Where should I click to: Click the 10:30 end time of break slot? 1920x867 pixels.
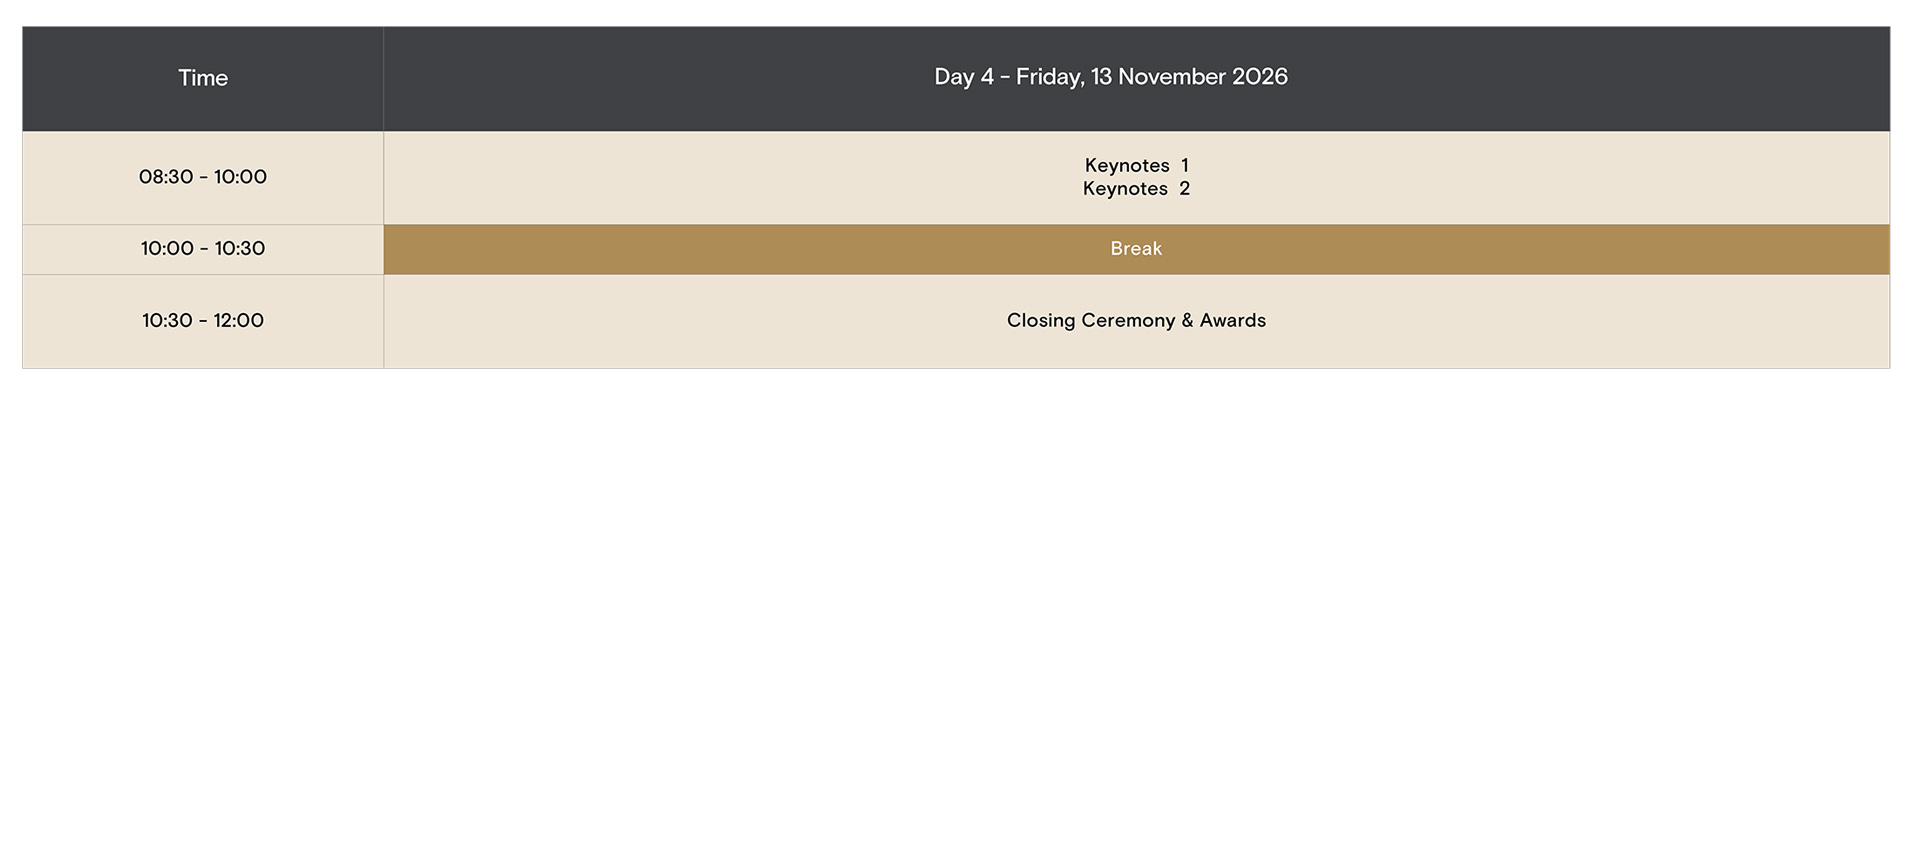pyautogui.click(x=240, y=249)
